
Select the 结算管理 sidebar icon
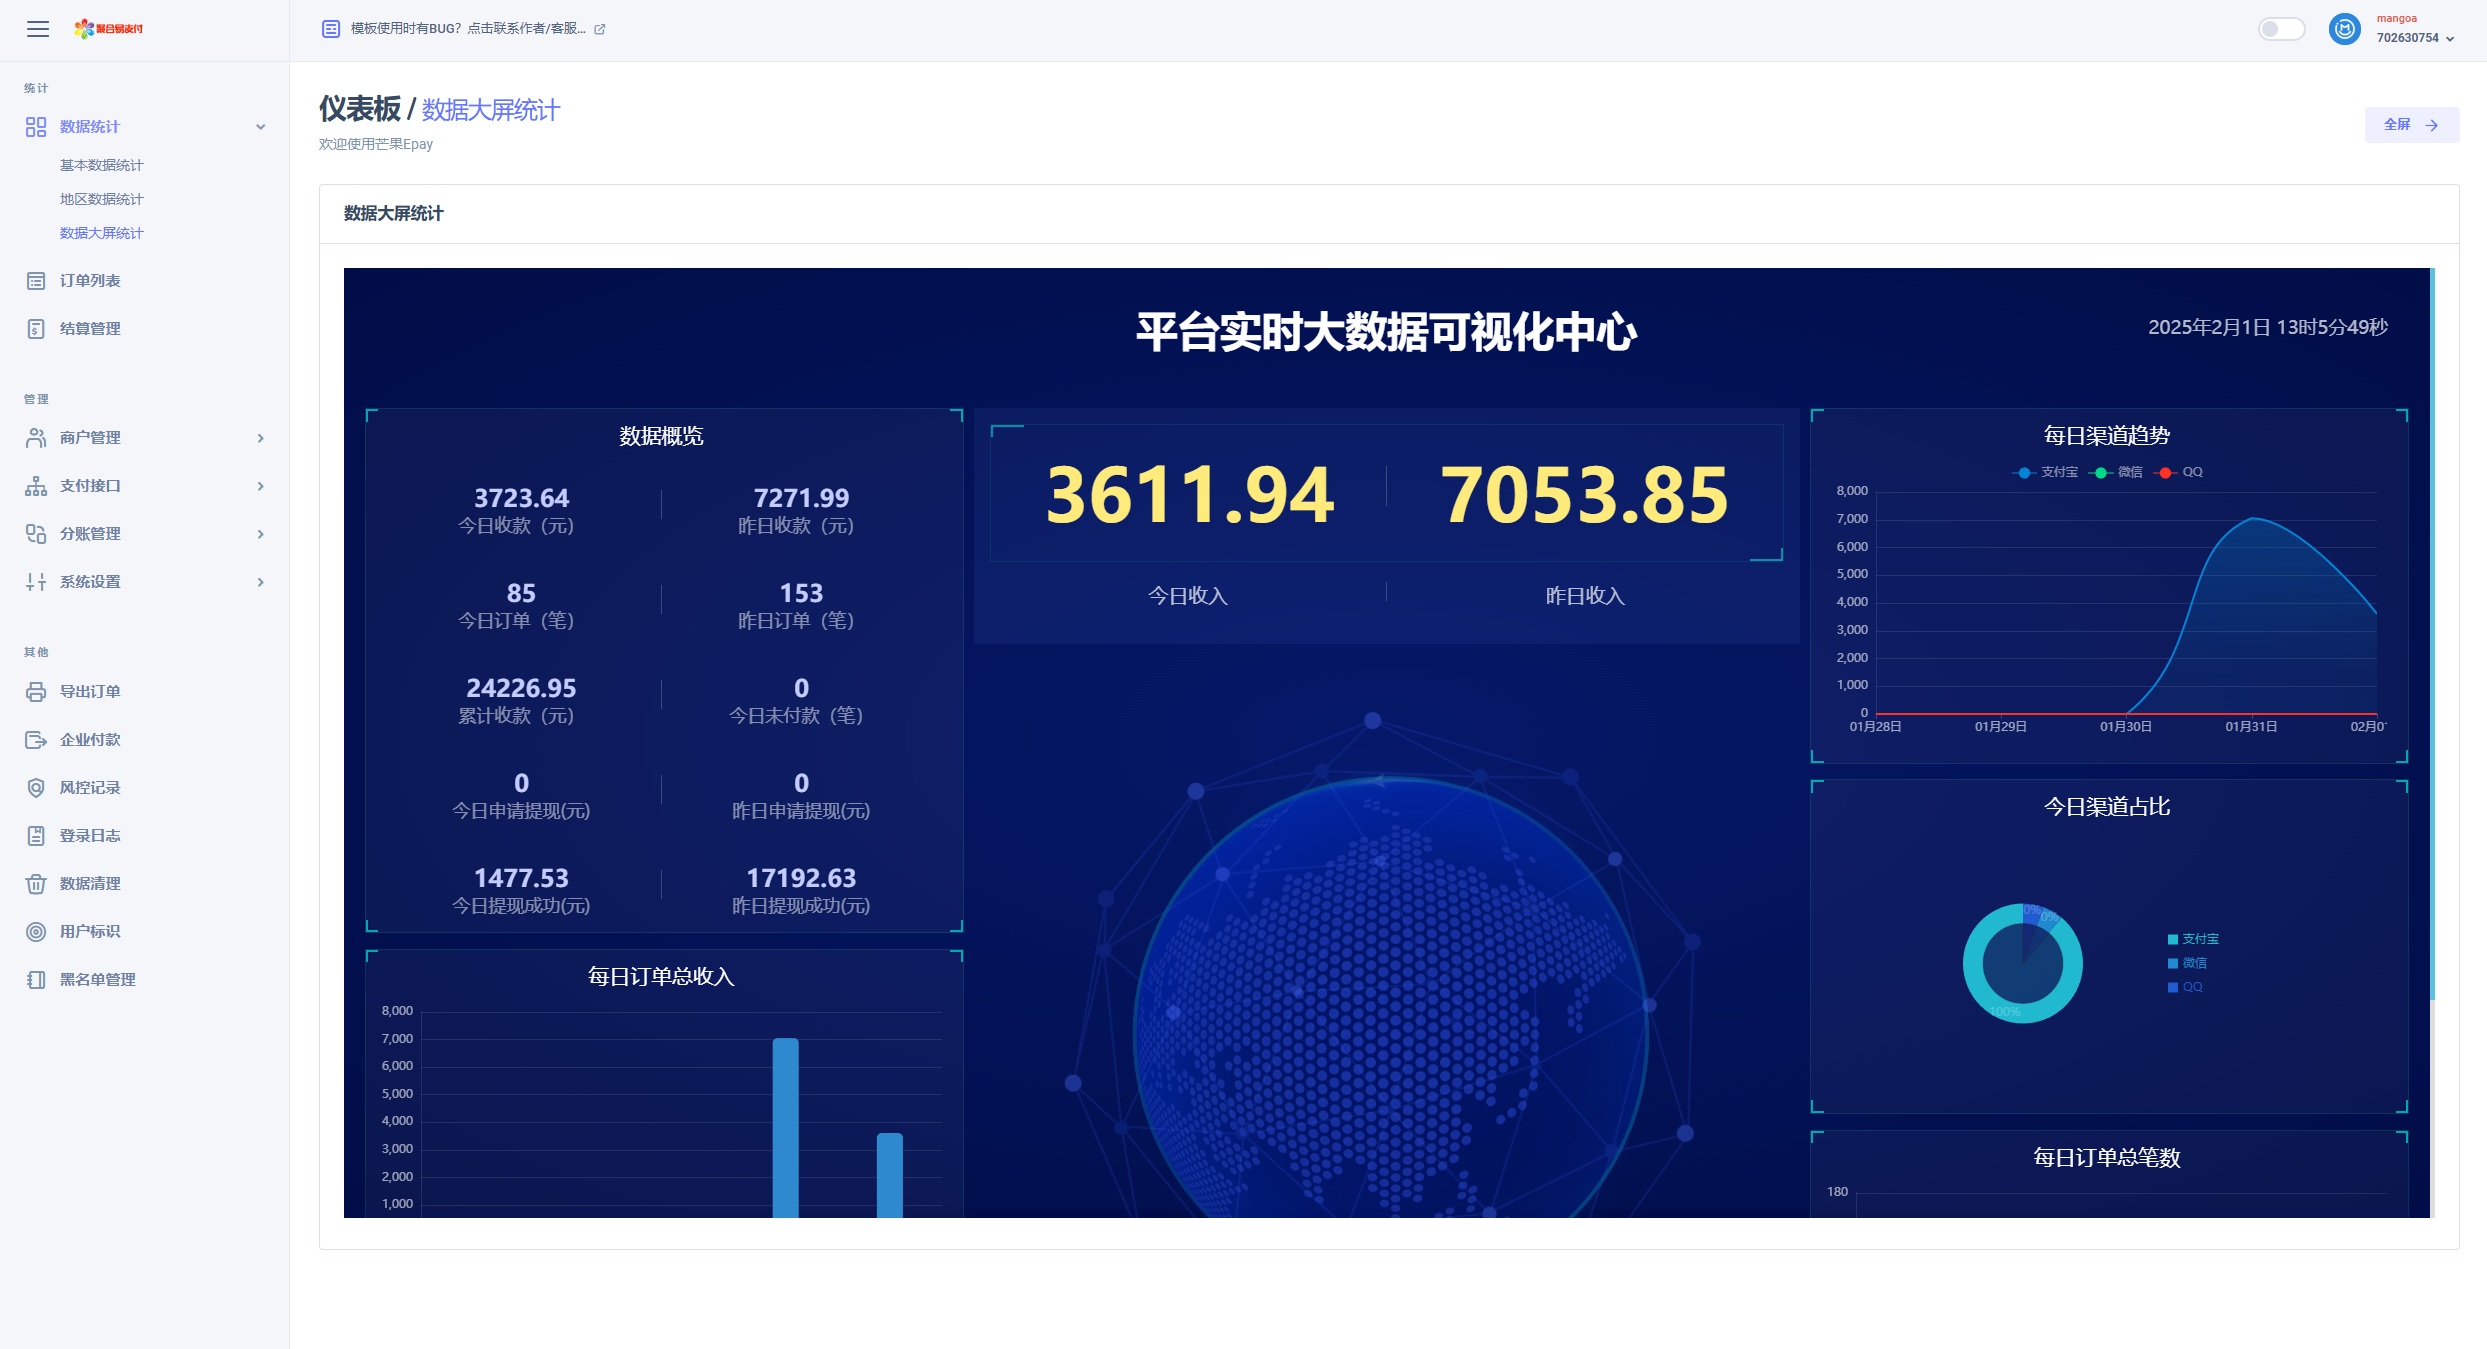click(36, 328)
